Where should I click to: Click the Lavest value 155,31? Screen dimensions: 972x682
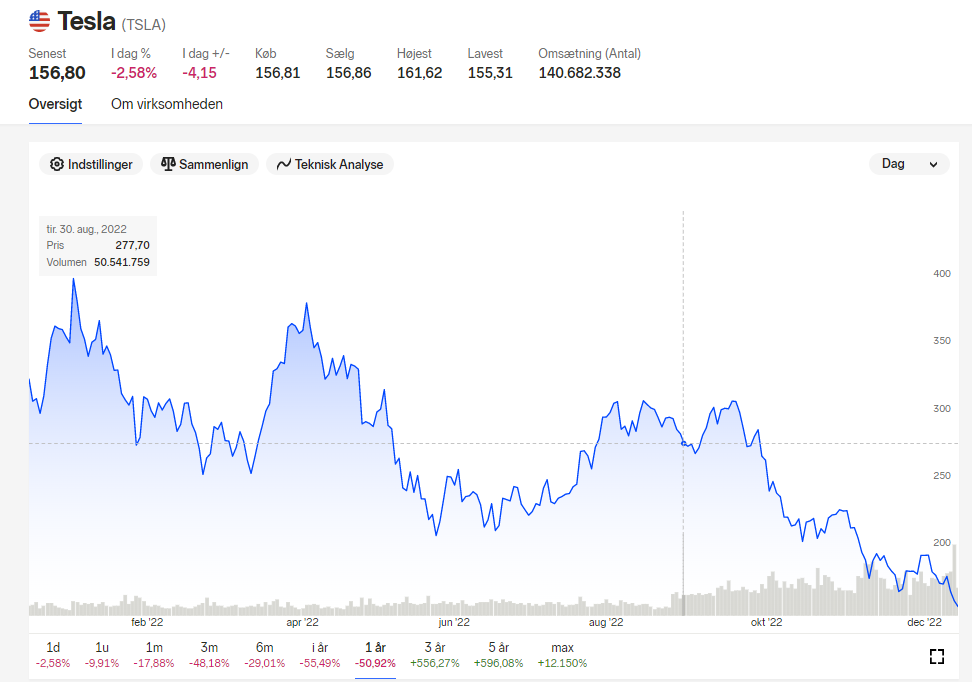pos(490,73)
